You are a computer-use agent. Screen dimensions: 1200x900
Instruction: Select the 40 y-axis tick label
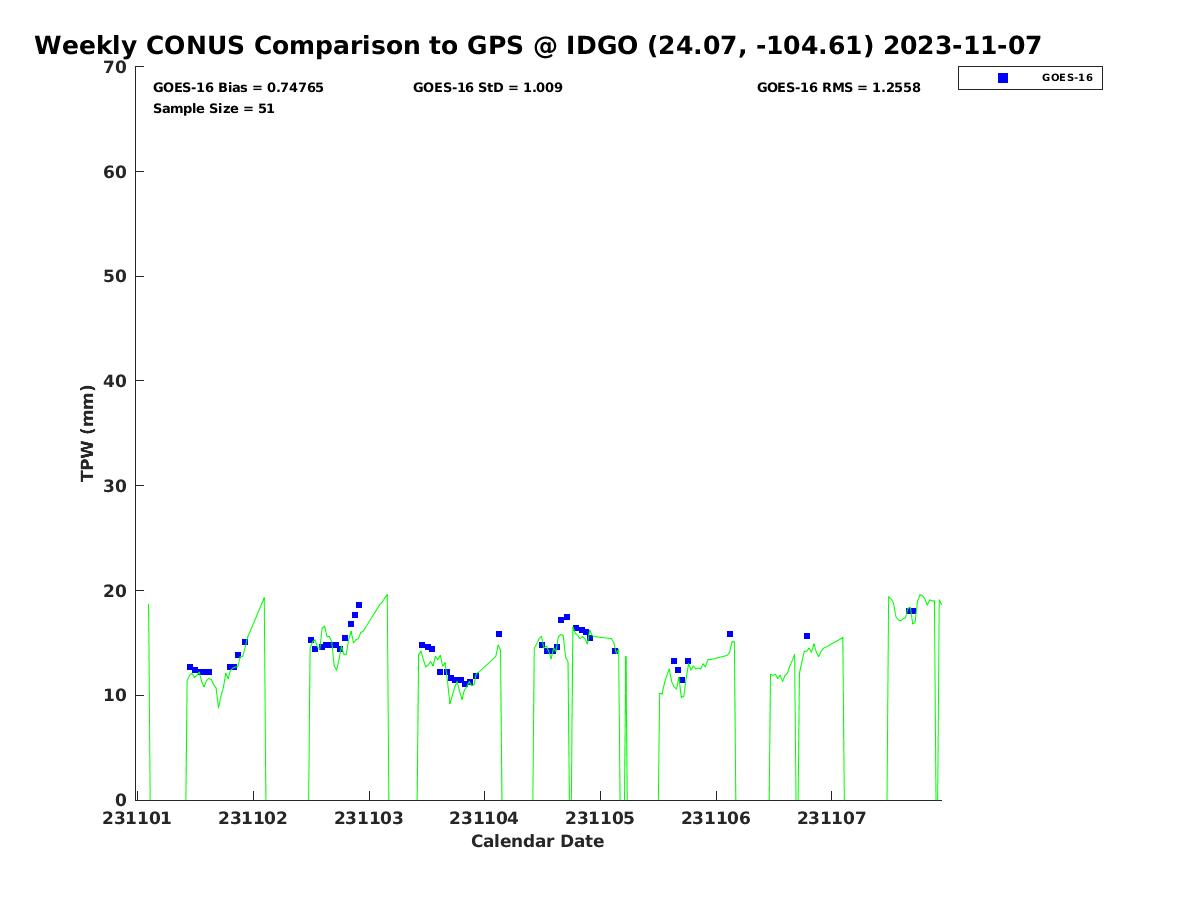pyautogui.click(x=116, y=381)
